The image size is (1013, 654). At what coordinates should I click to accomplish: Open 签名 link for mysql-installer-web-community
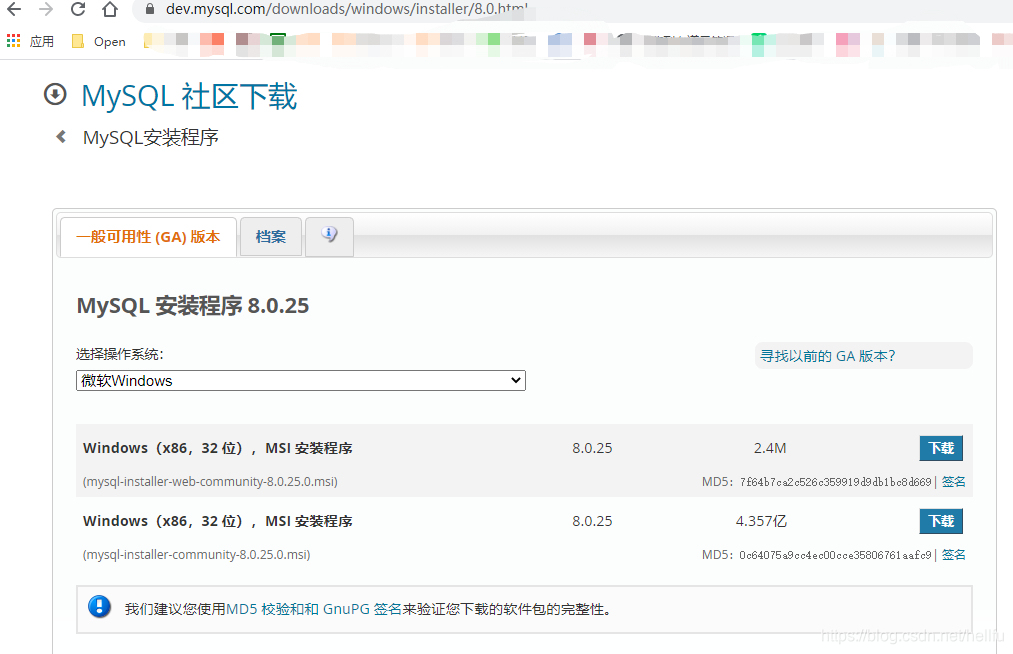954,481
